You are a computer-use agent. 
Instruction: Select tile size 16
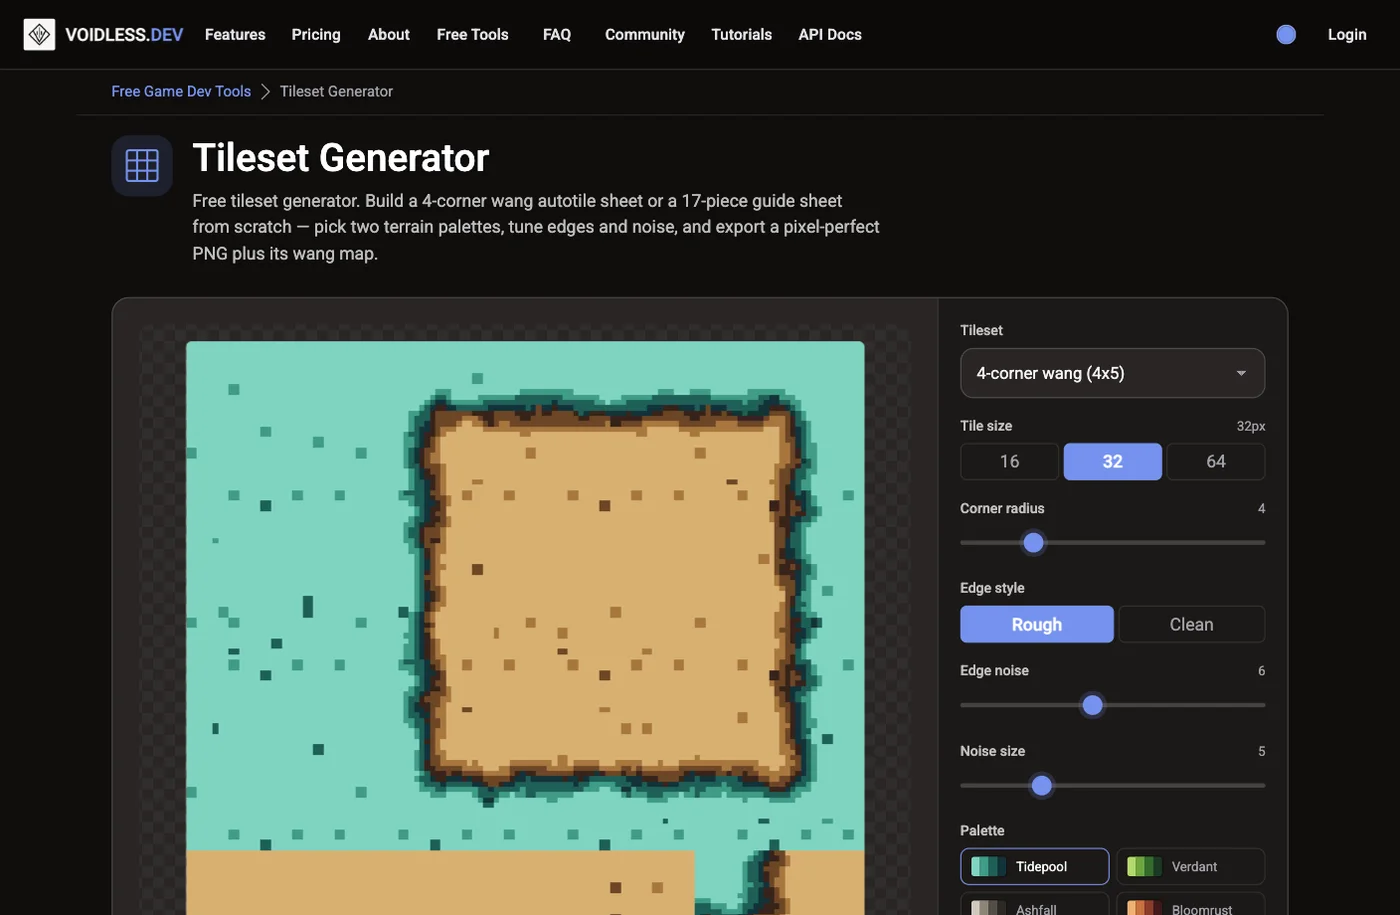pos(1009,461)
